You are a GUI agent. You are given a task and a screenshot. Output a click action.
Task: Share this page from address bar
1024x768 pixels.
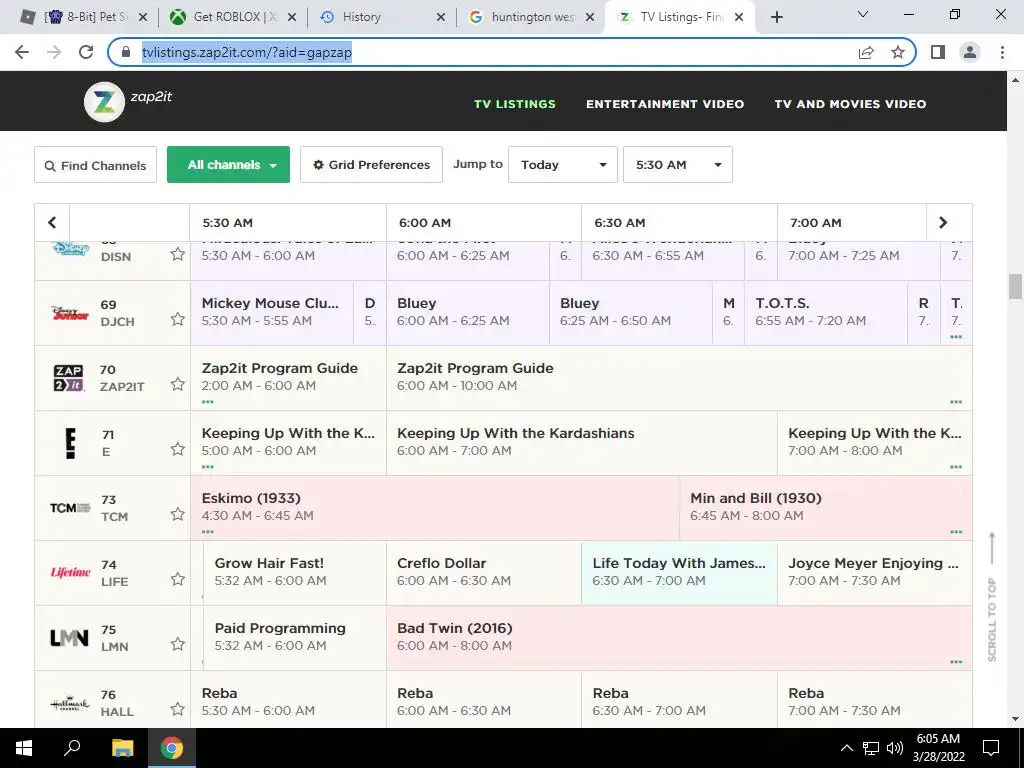pyautogui.click(x=866, y=52)
